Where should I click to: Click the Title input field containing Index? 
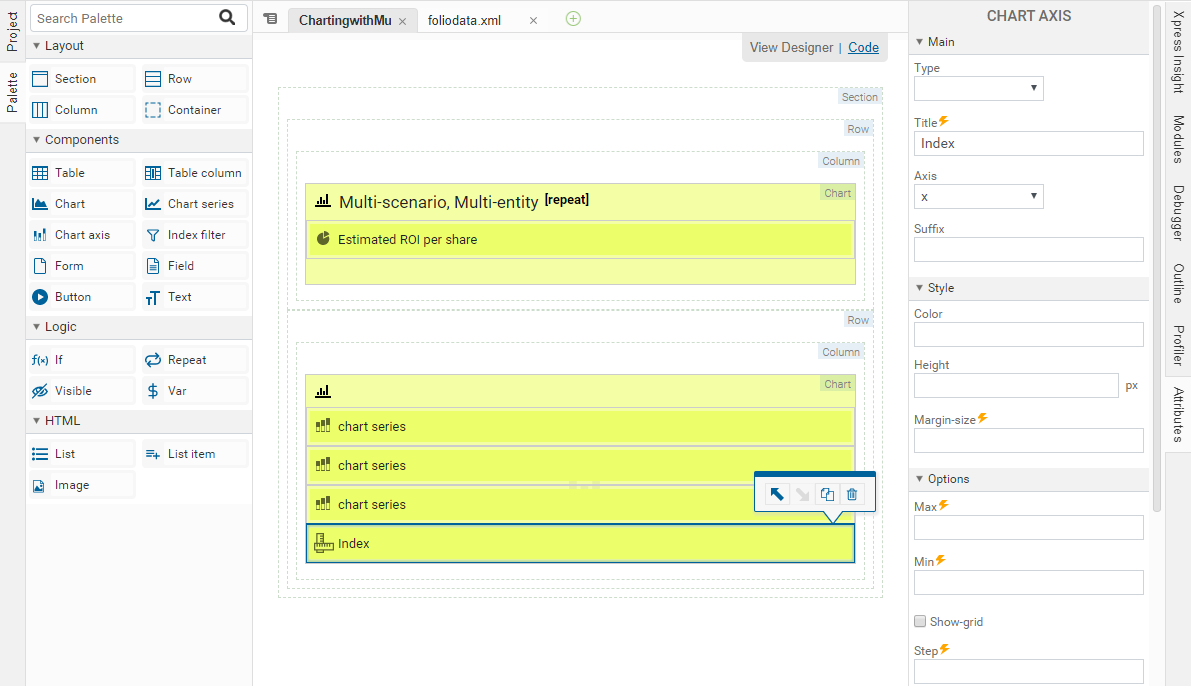click(1028, 144)
